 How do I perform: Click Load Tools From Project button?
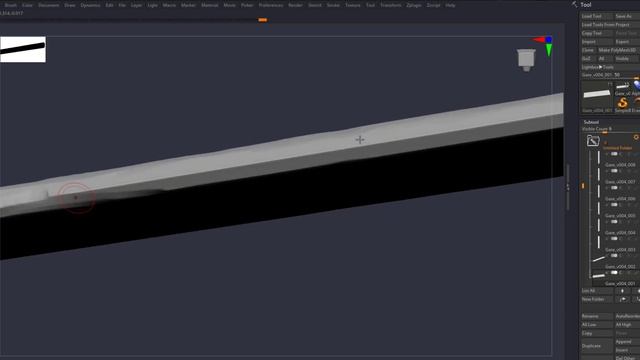click(610, 25)
